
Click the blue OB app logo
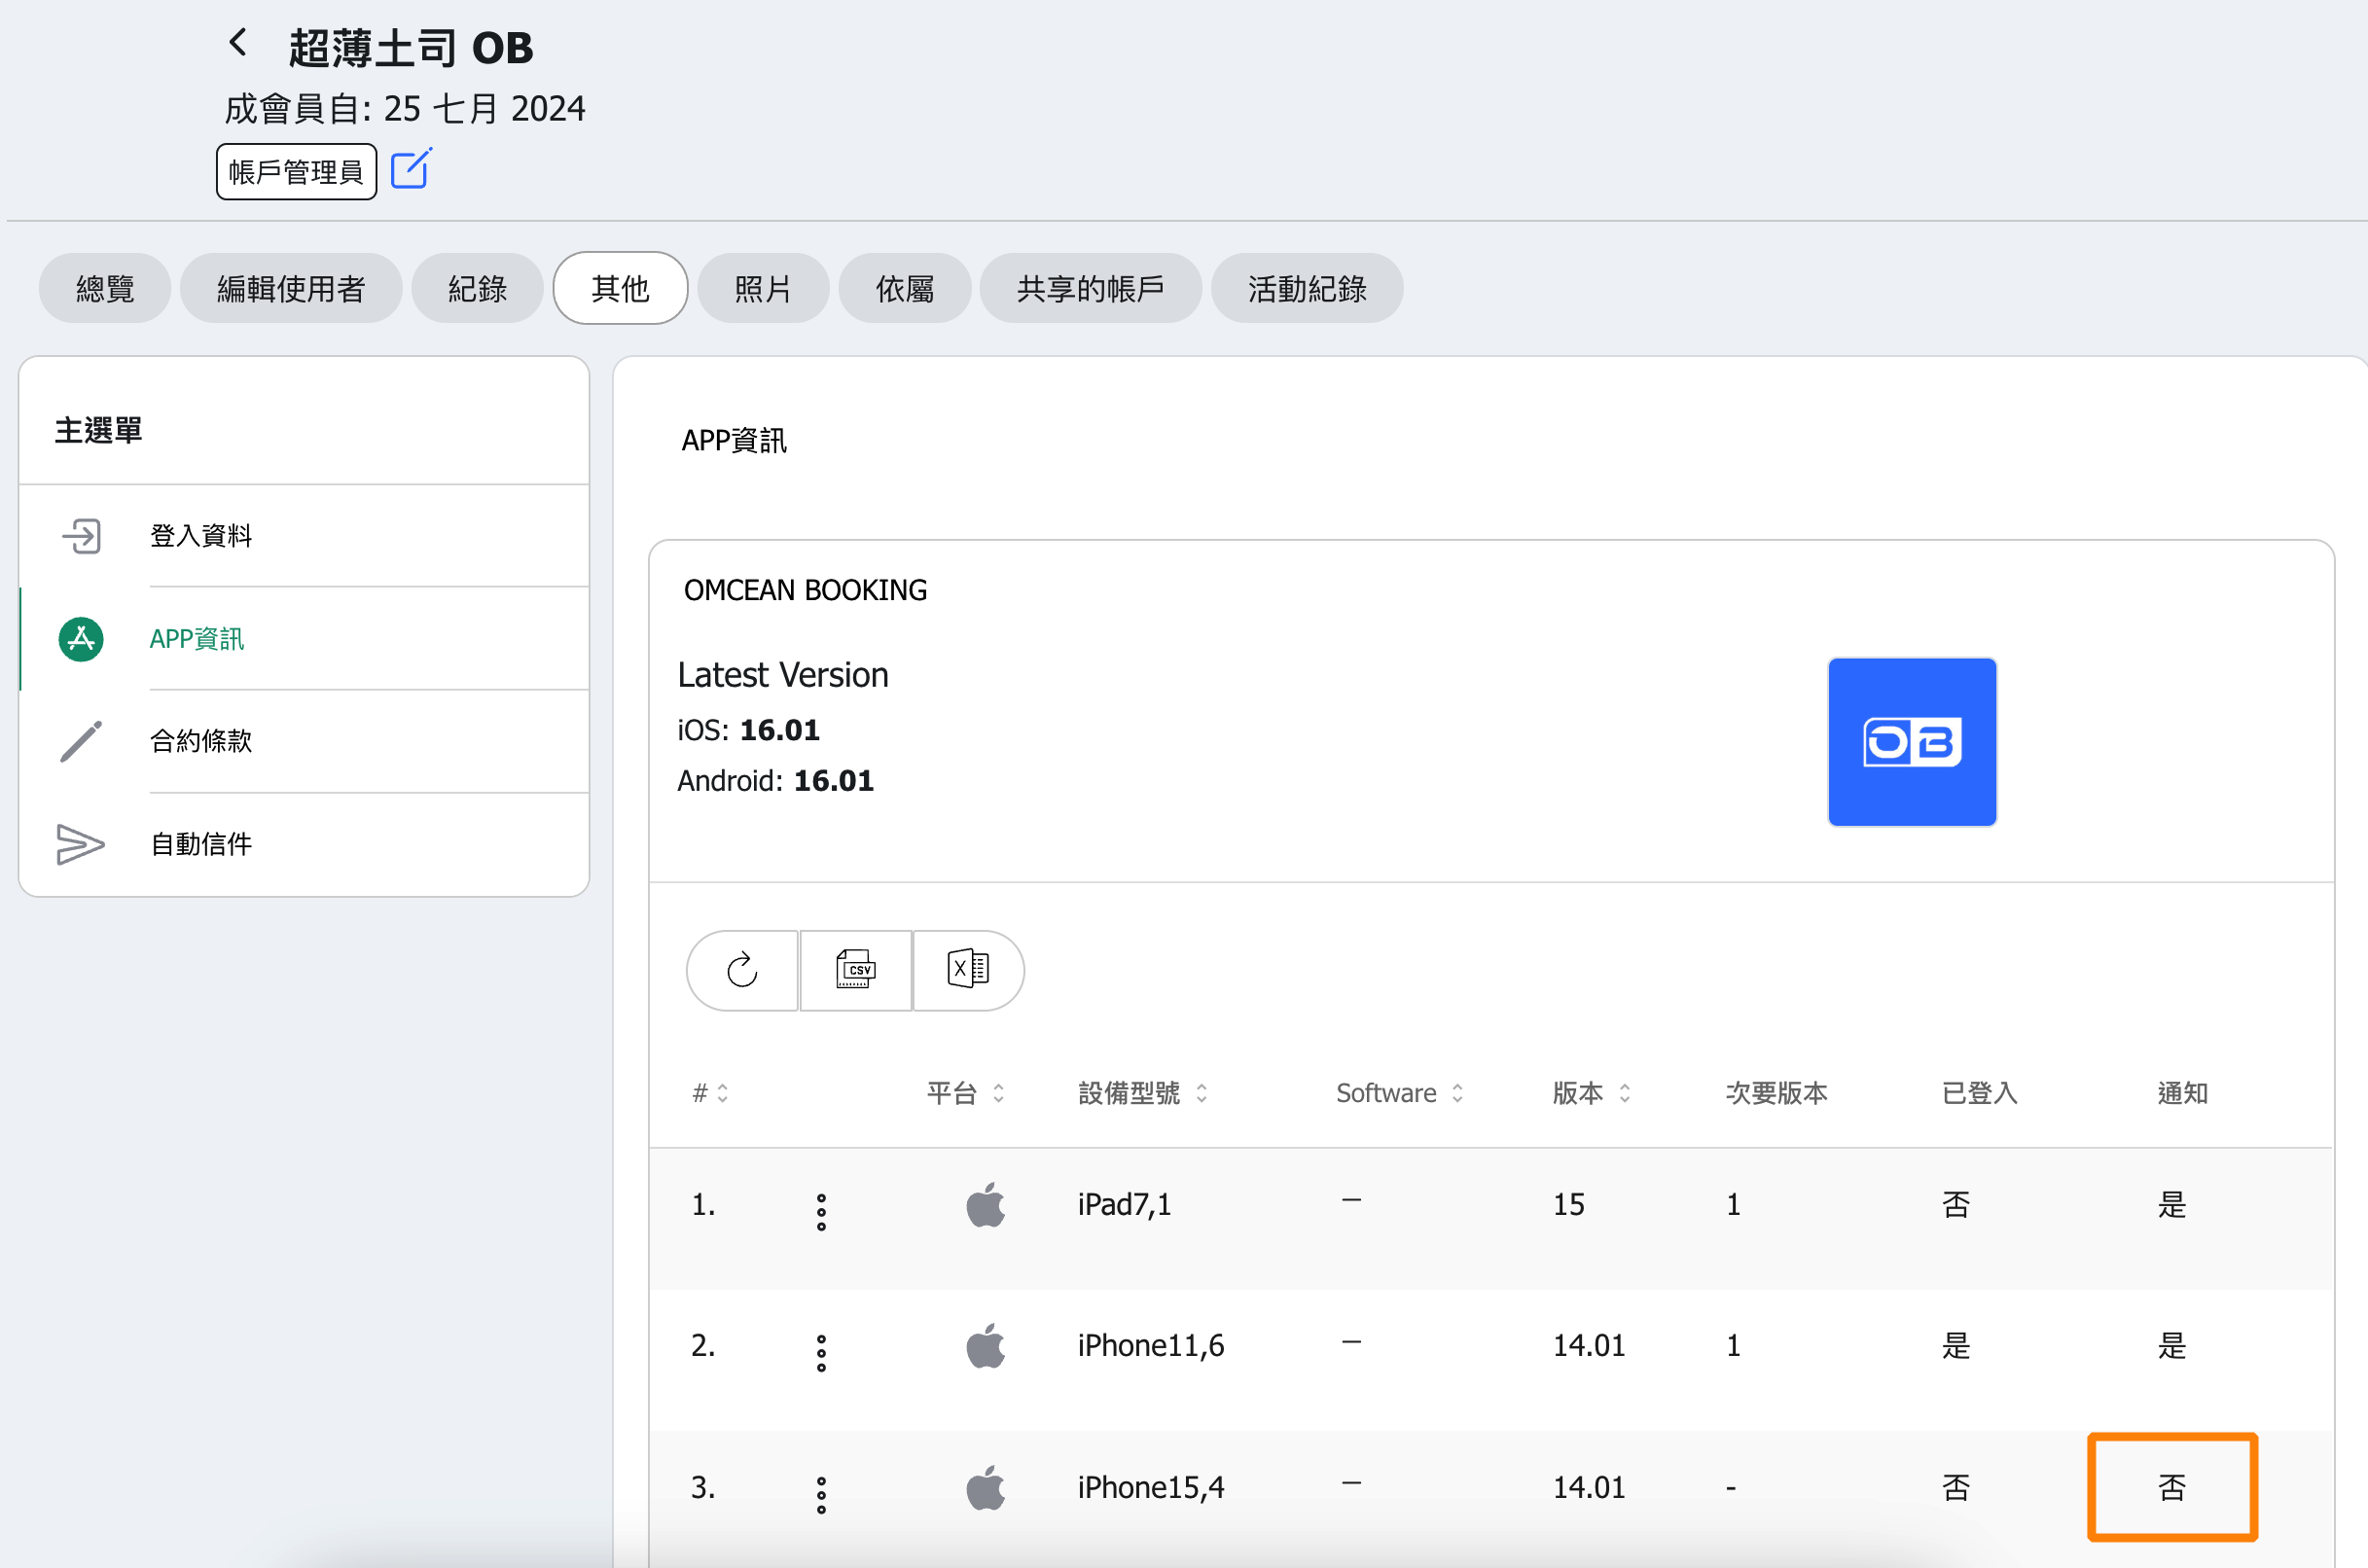(1911, 742)
